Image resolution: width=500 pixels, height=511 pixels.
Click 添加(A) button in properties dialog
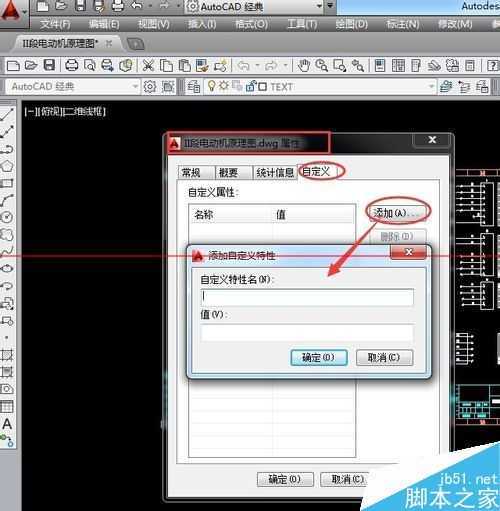tap(397, 213)
